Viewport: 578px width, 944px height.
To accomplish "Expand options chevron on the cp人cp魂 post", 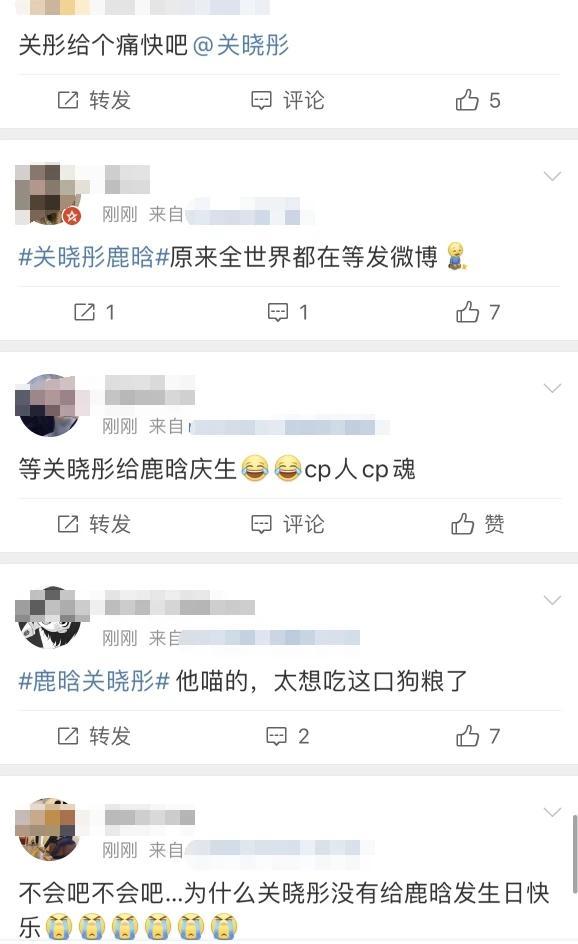I will (x=552, y=388).
